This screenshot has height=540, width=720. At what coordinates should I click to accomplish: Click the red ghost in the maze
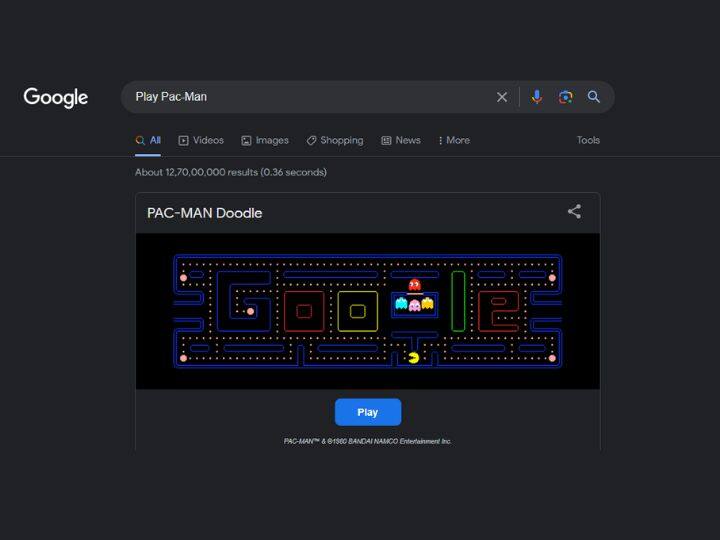point(415,285)
